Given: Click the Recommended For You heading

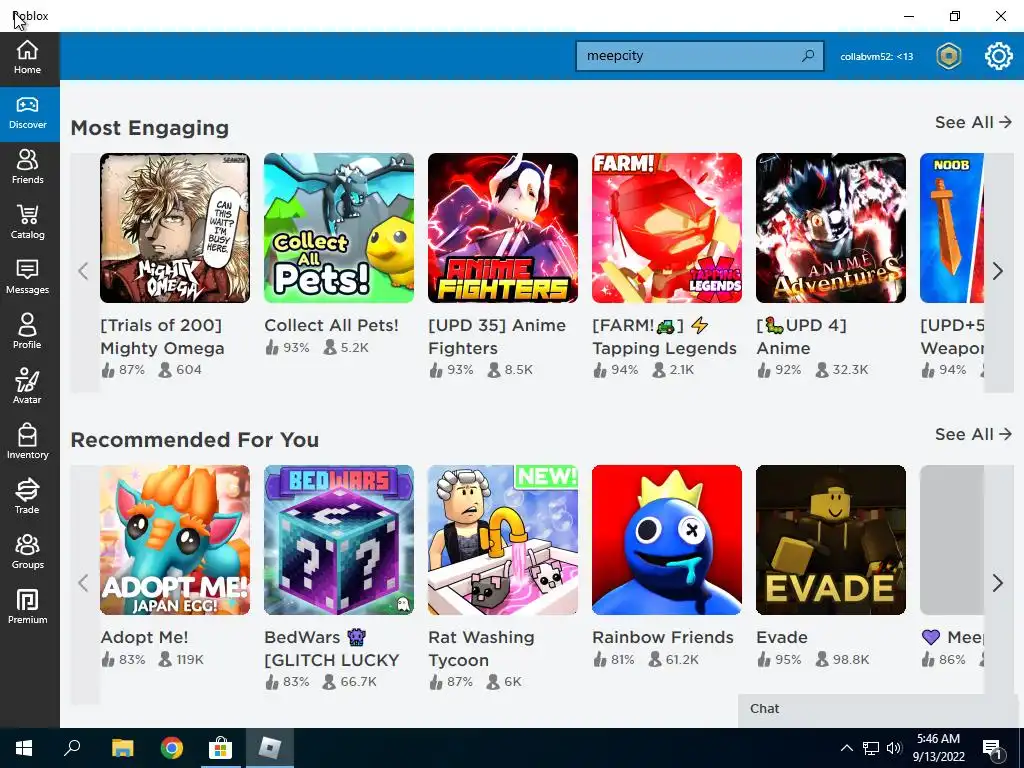Looking at the screenshot, I should pyautogui.click(x=195, y=440).
